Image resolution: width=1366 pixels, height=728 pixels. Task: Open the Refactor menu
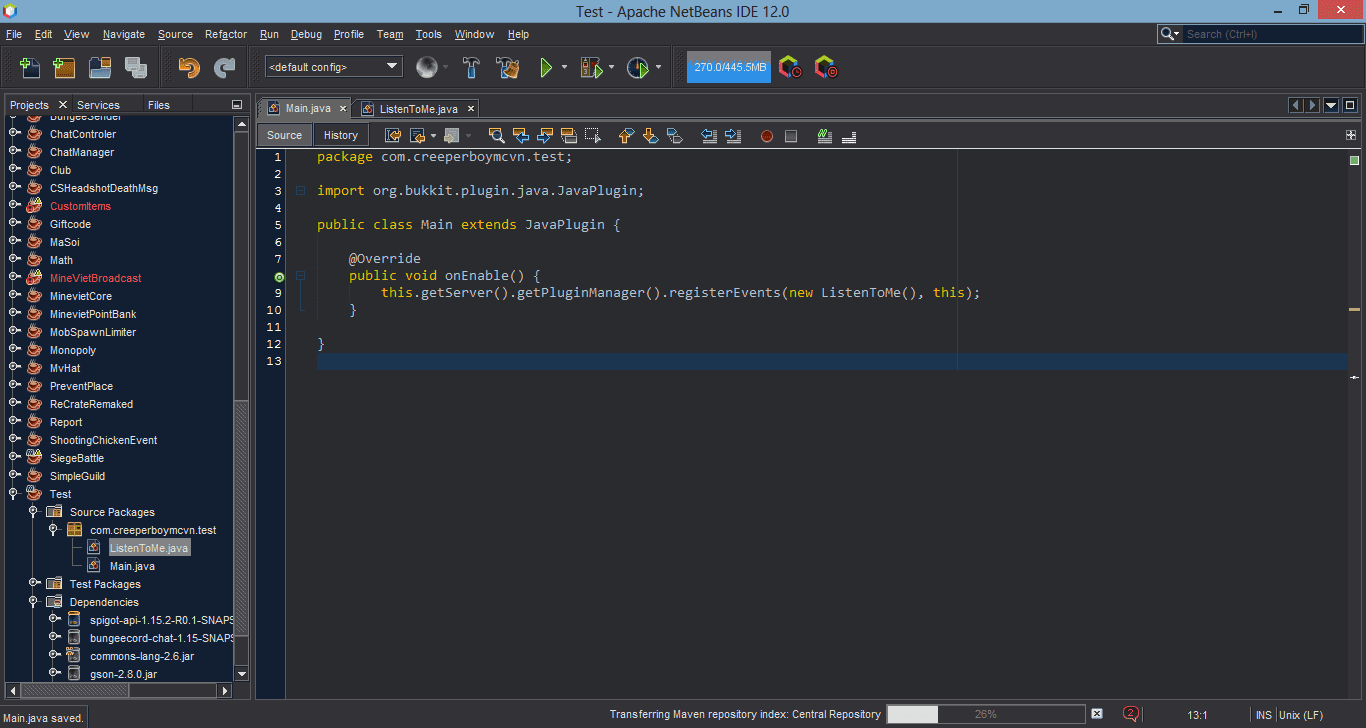(x=225, y=34)
